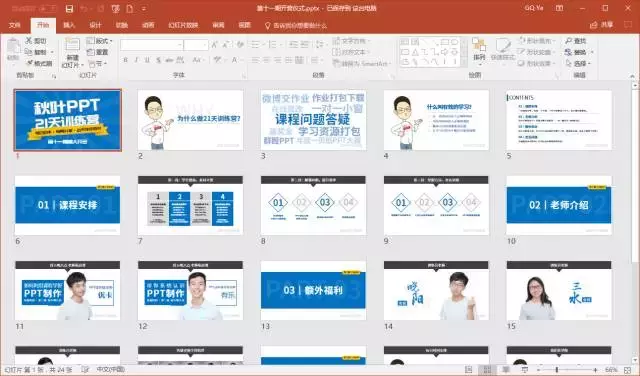Open the View (视图) tab
640x376 pixels.
pos(244,25)
